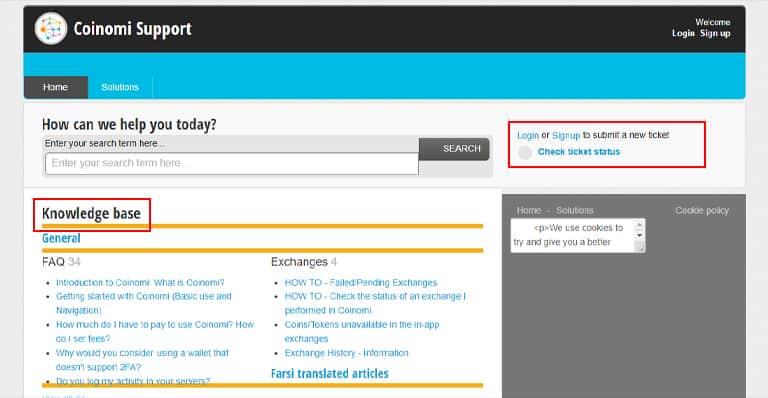This screenshot has height=398, width=768.
Task: Click the SEARCH button
Action: pyautogui.click(x=454, y=149)
